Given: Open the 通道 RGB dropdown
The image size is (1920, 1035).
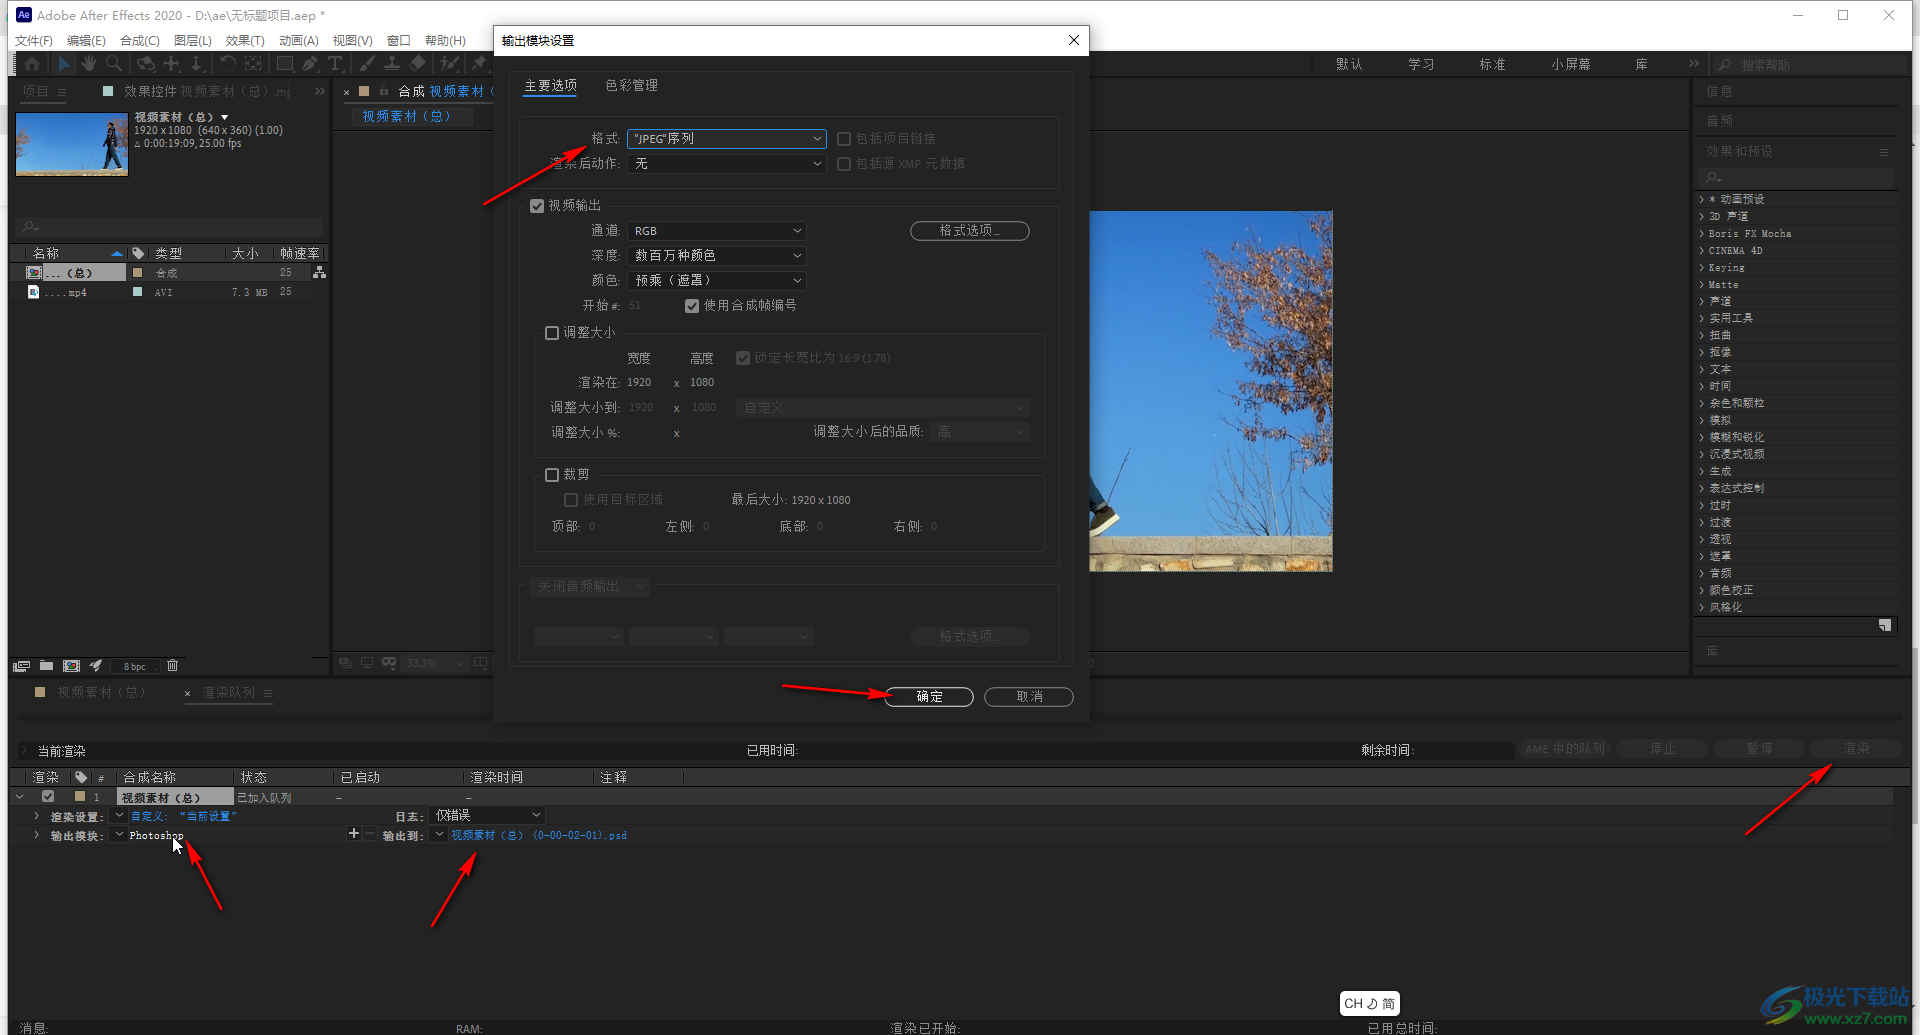Looking at the screenshot, I should point(717,231).
